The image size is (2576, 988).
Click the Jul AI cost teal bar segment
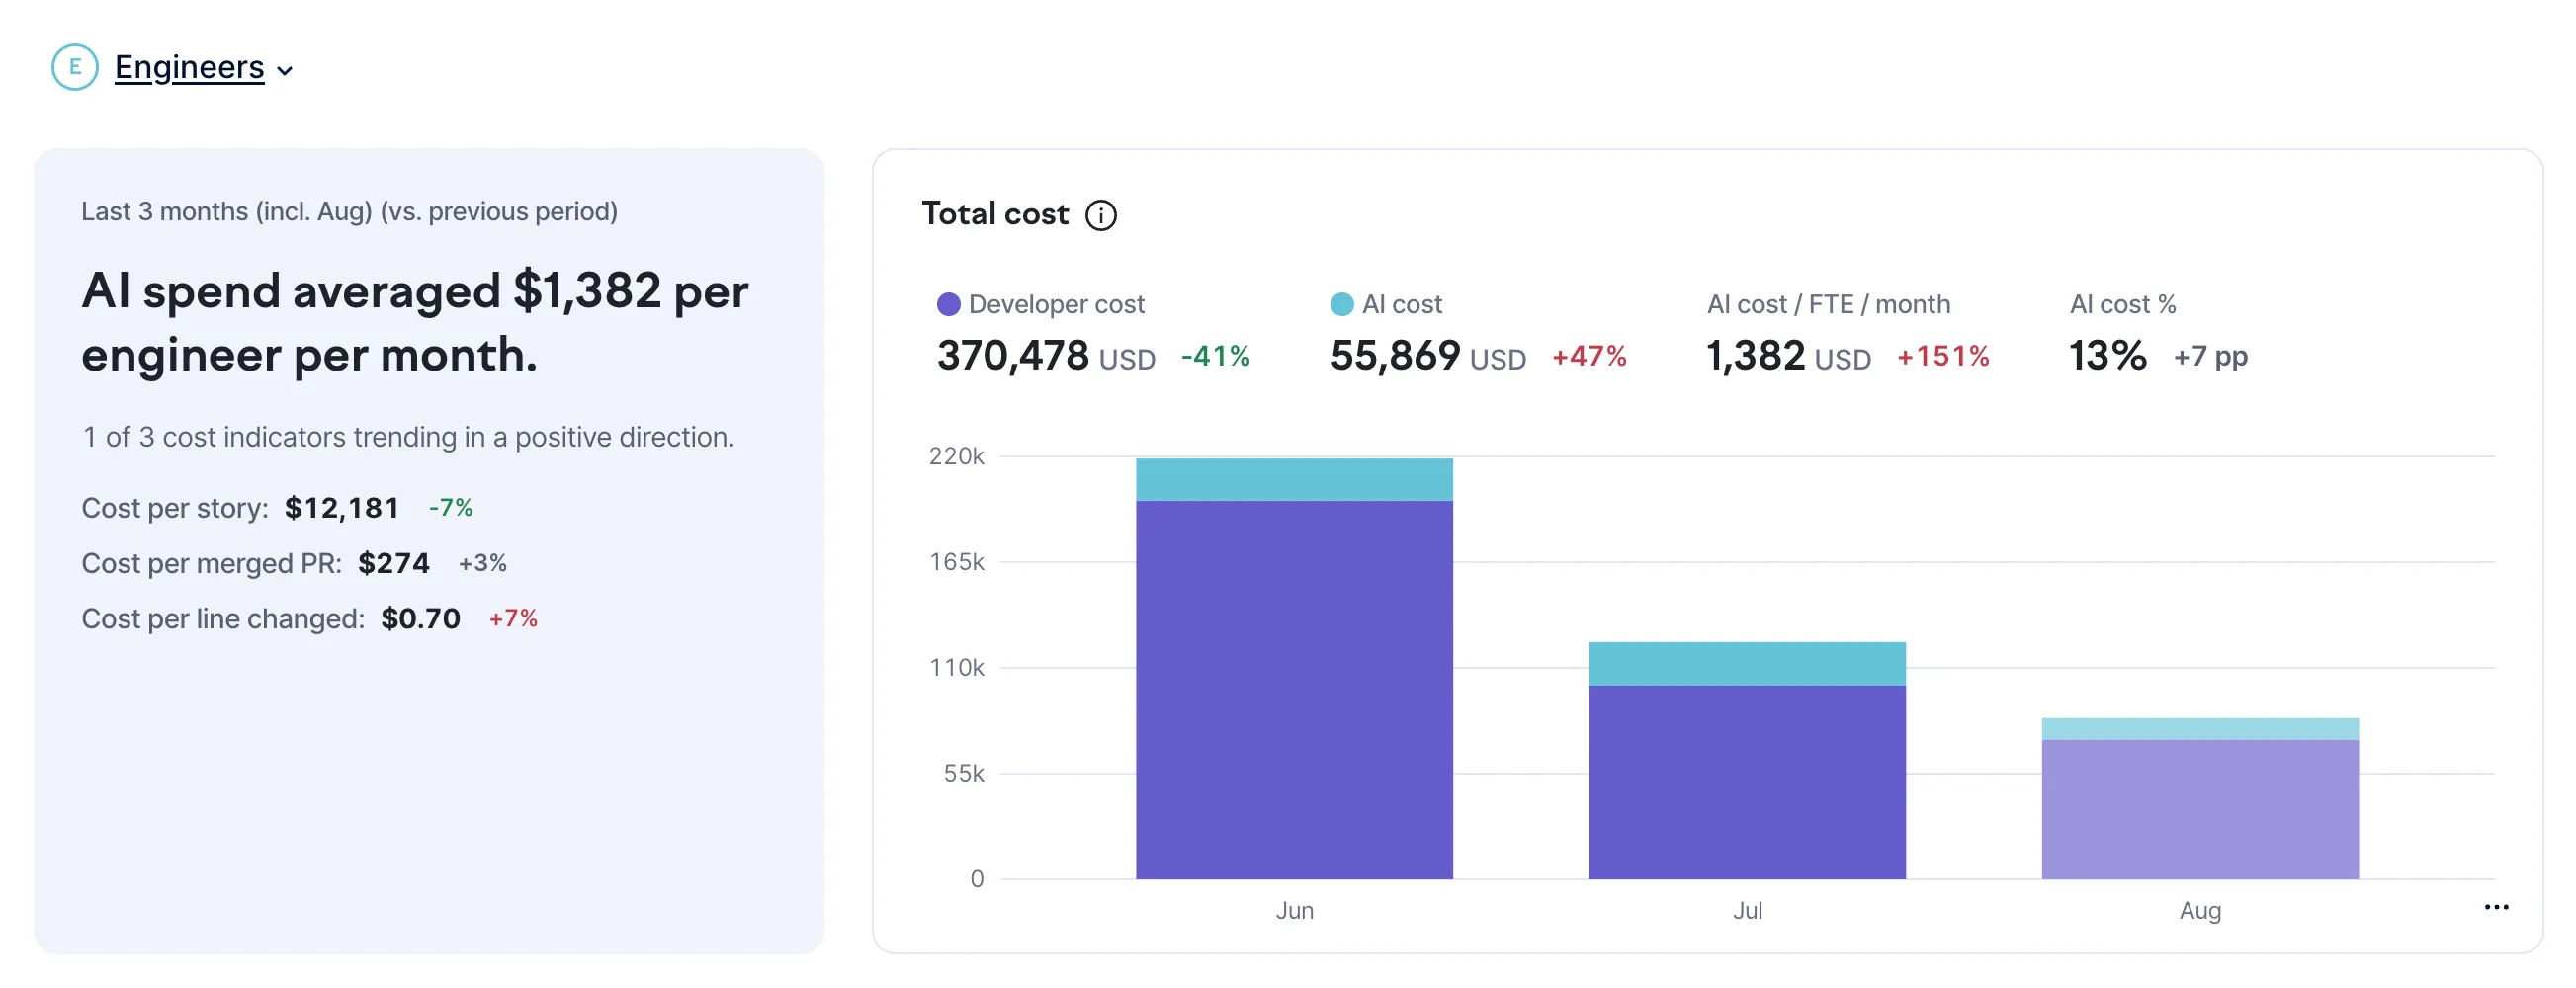(1747, 664)
